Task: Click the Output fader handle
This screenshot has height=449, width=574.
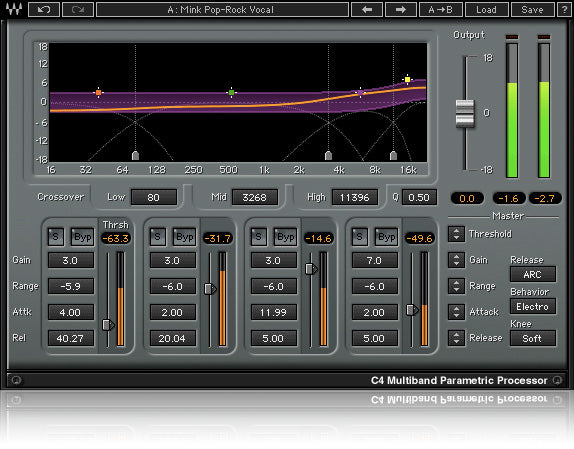Action: 465,113
